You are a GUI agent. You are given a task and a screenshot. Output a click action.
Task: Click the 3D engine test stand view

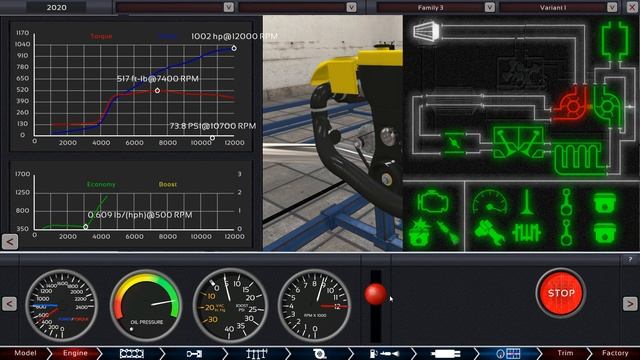tap(333, 133)
